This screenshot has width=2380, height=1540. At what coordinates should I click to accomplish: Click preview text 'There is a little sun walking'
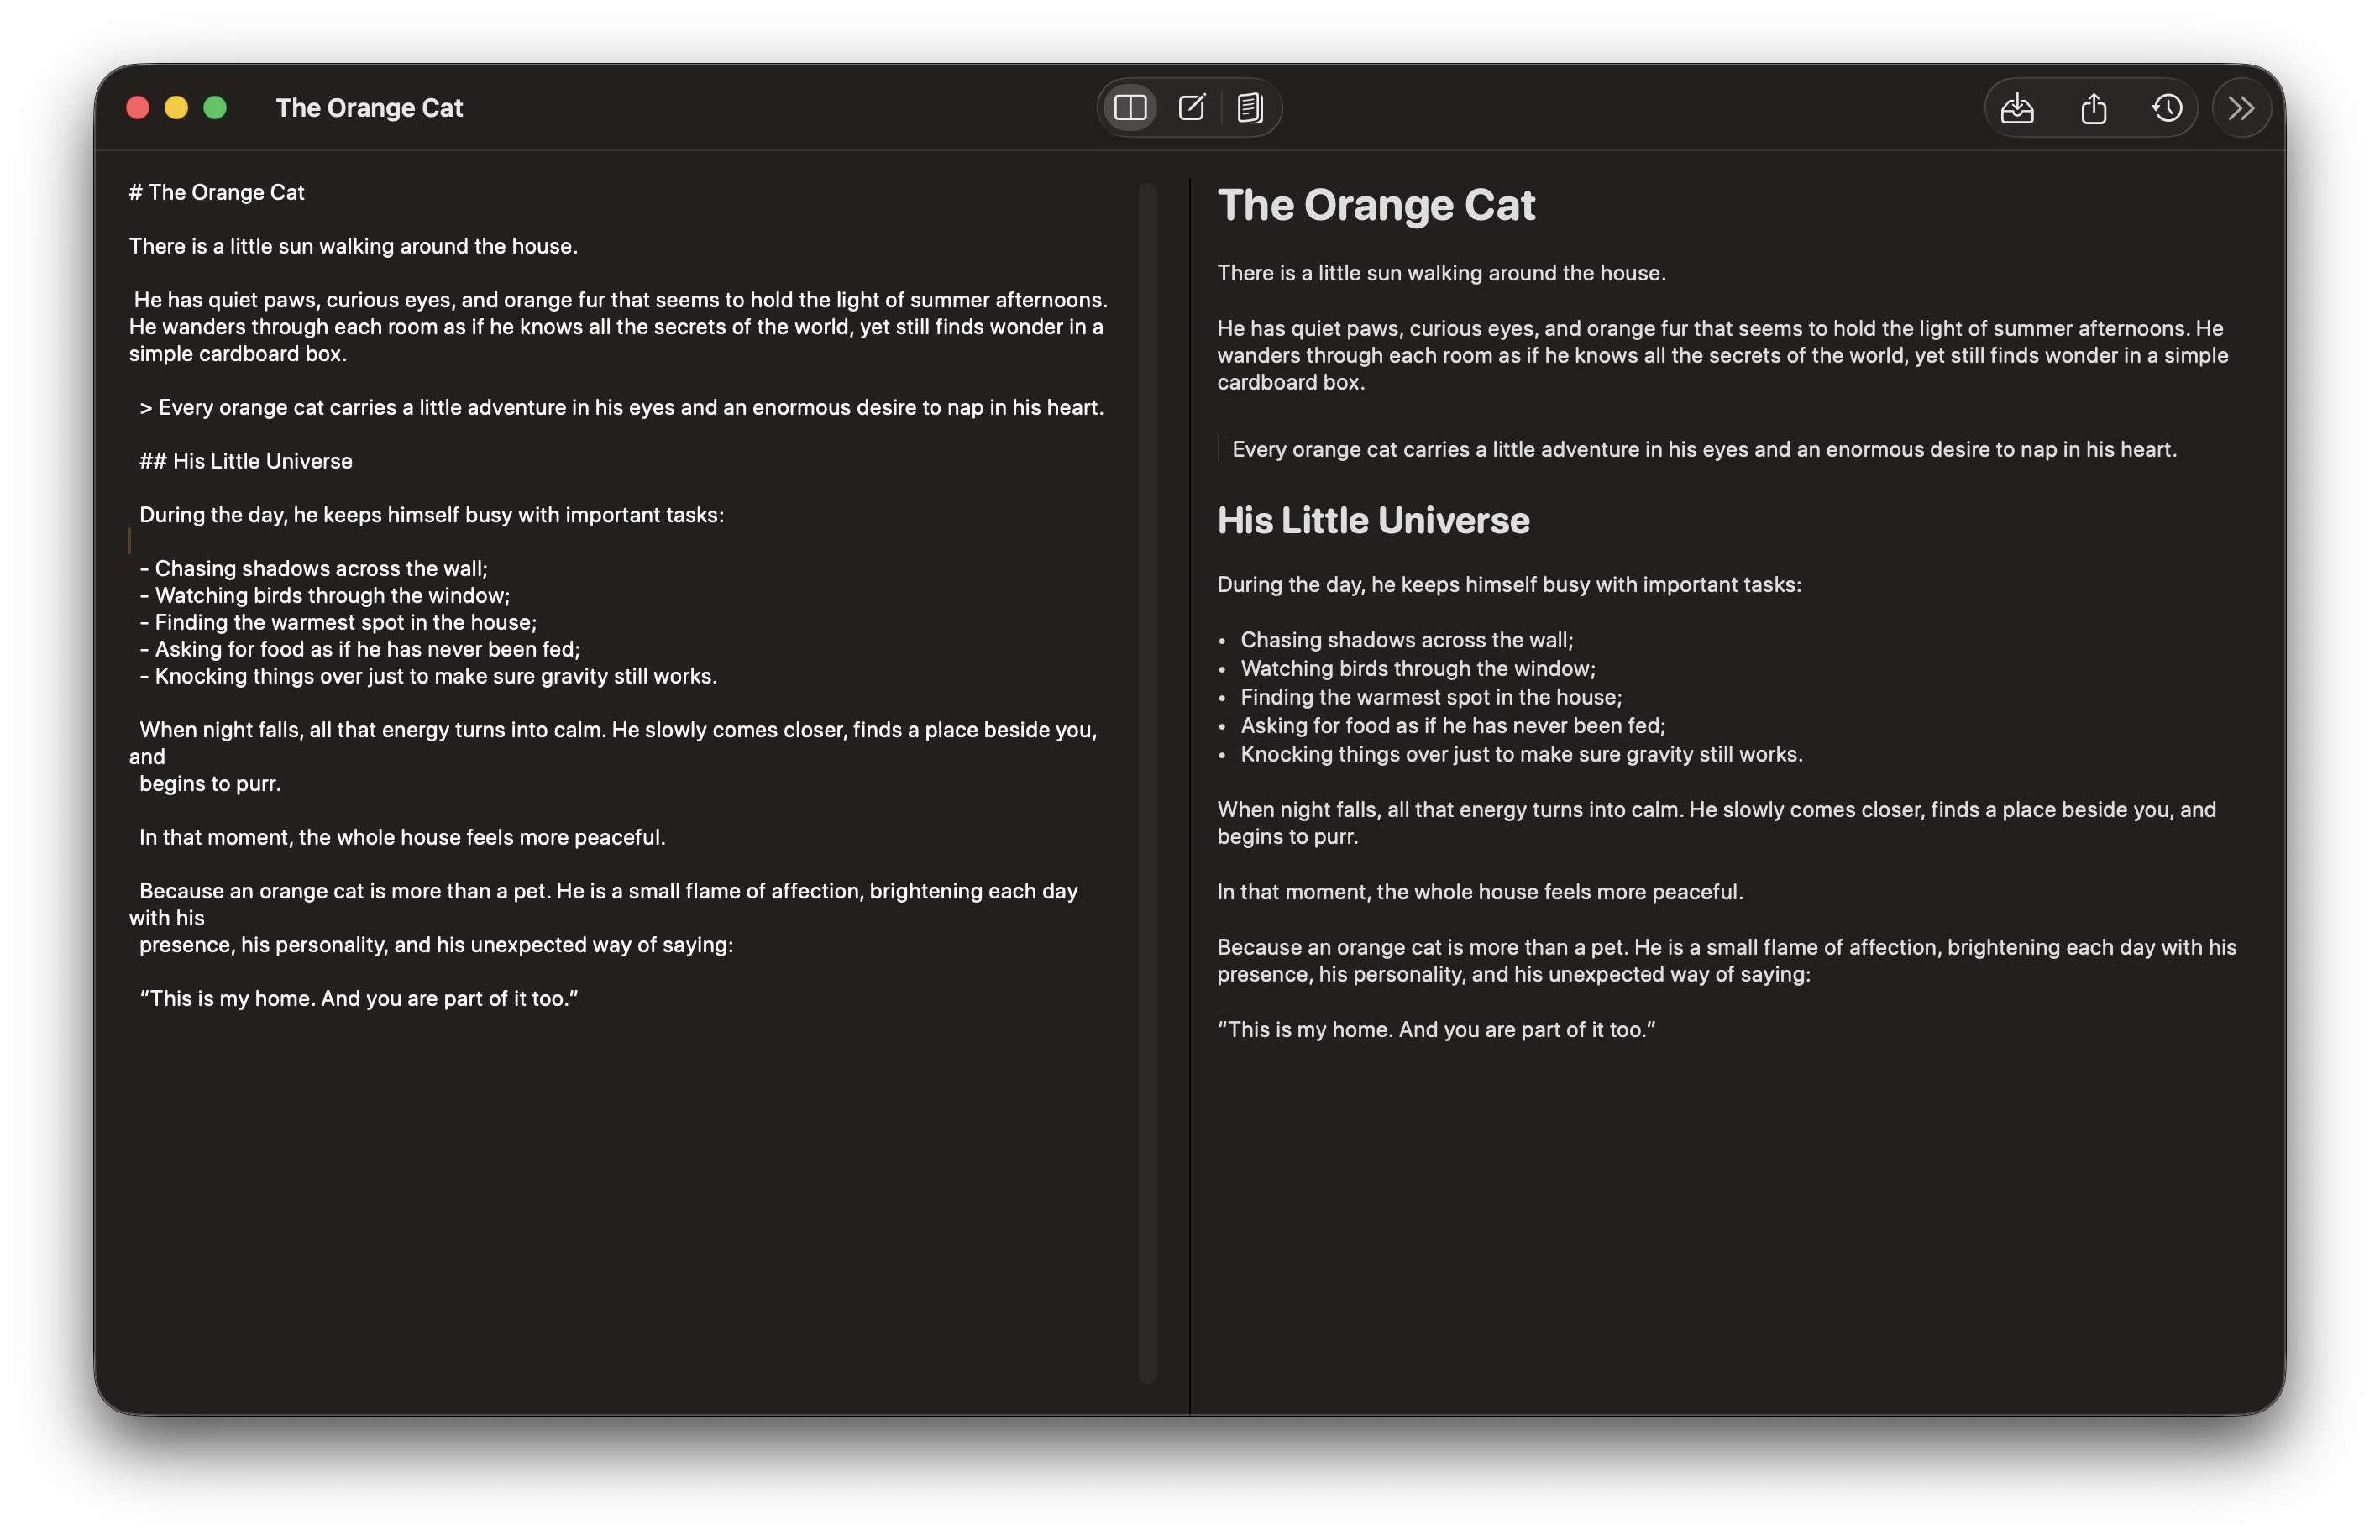tap(1441, 273)
